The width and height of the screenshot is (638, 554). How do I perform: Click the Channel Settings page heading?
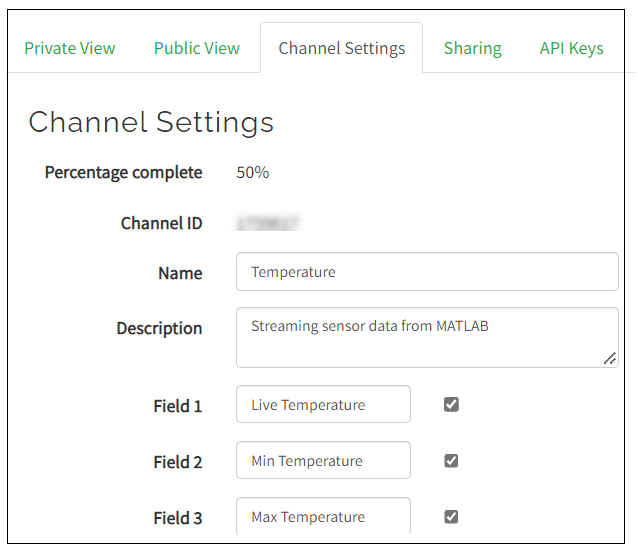coord(151,122)
